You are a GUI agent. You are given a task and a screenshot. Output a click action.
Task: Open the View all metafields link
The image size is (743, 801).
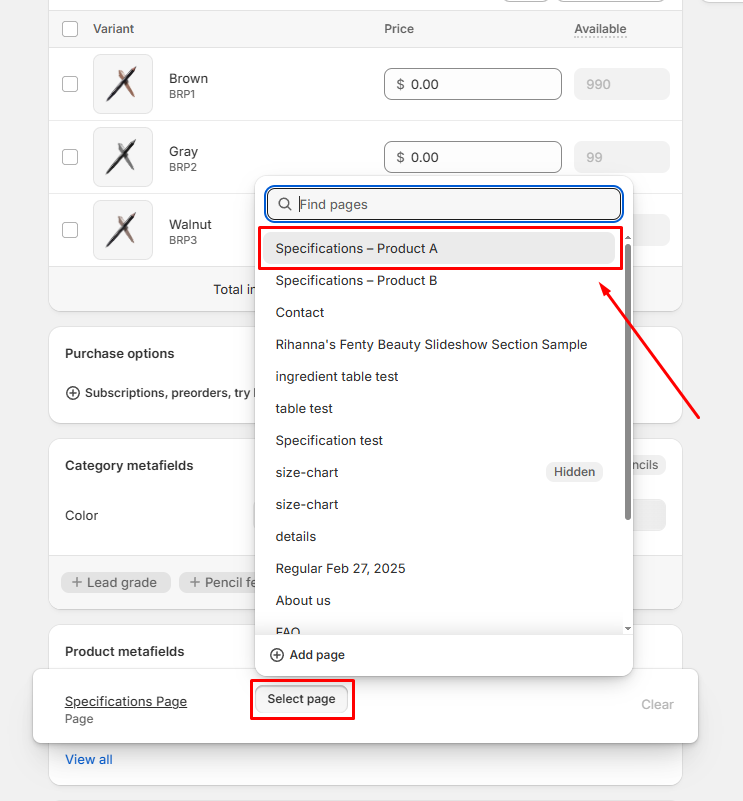[89, 759]
